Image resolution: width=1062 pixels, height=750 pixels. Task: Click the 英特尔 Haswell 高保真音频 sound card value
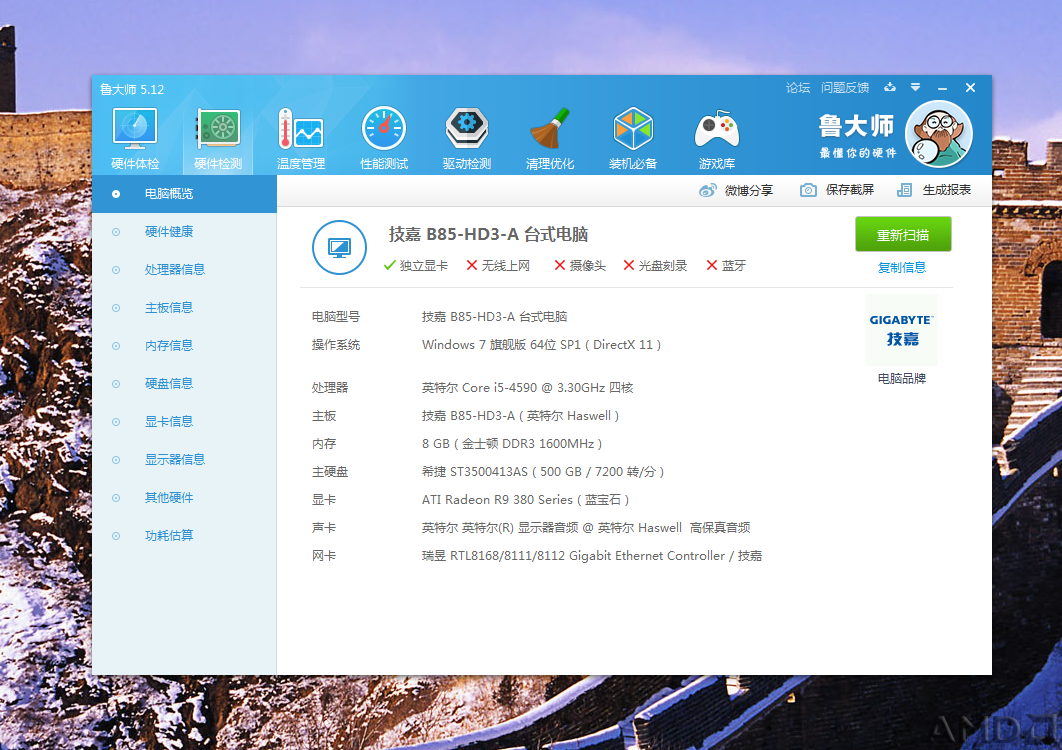(586, 528)
